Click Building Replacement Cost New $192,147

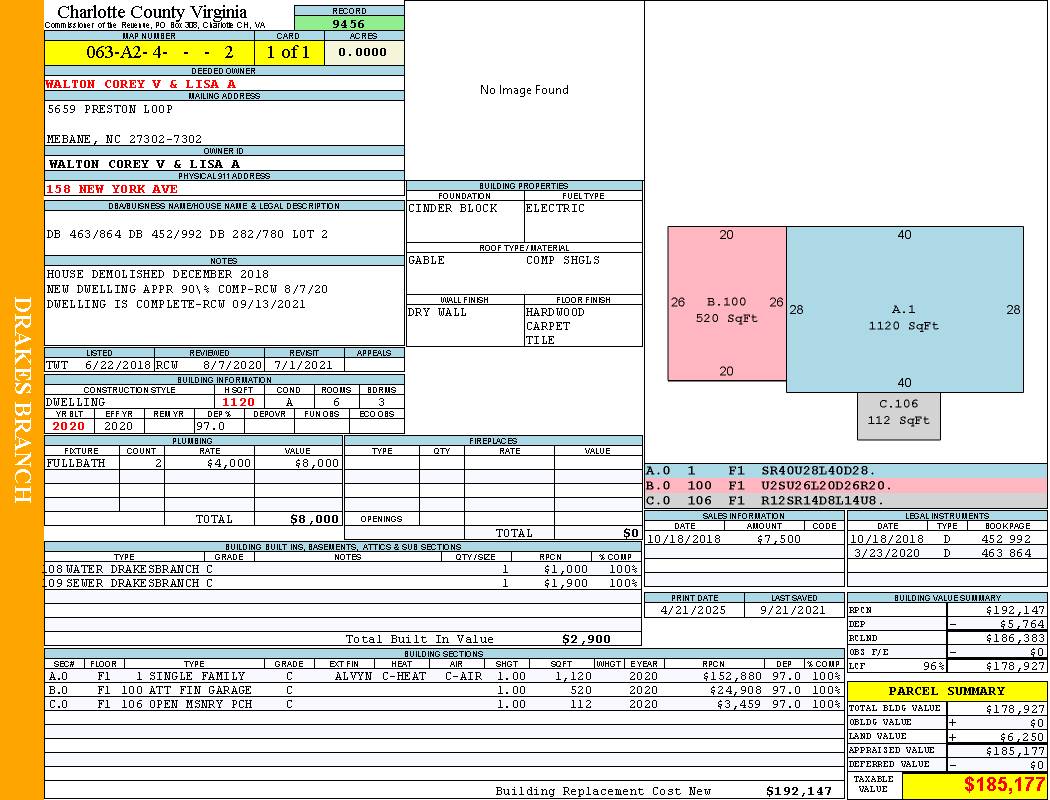[x=799, y=791]
